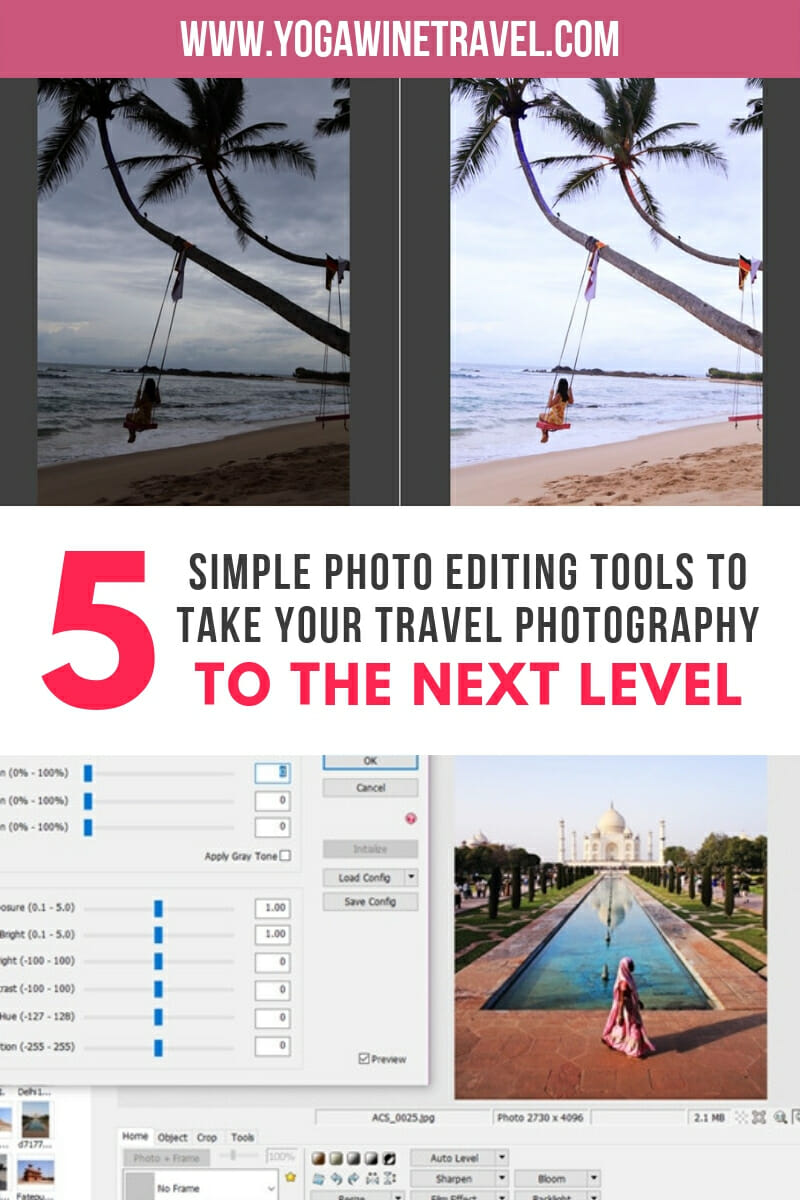Apply the rightmost black-white vignette preset icon

coord(390,1157)
